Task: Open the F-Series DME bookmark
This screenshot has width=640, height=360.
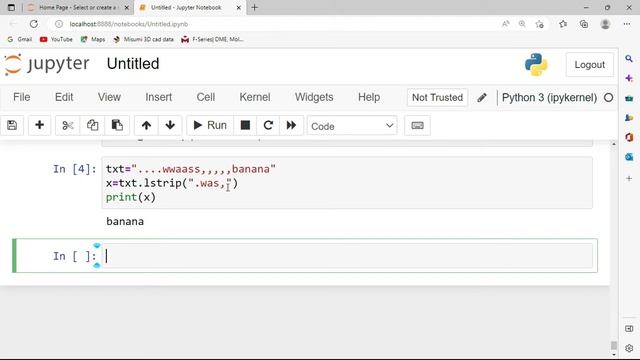Action: point(213,39)
